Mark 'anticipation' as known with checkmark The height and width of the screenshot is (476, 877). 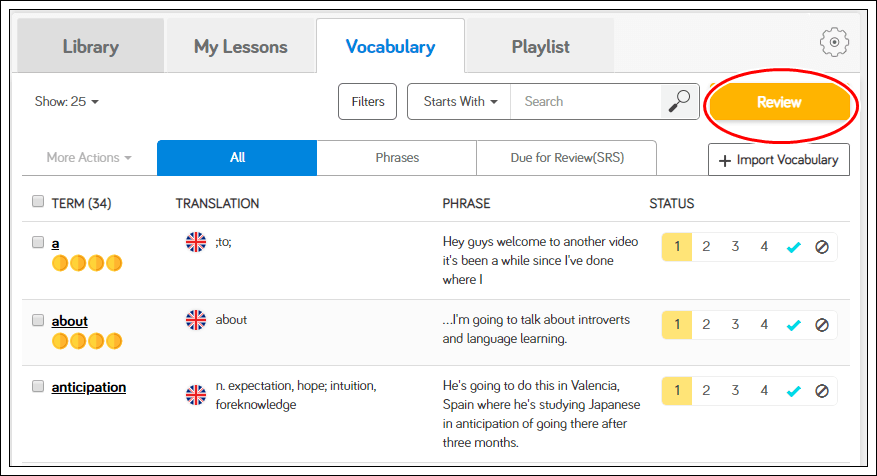click(794, 391)
